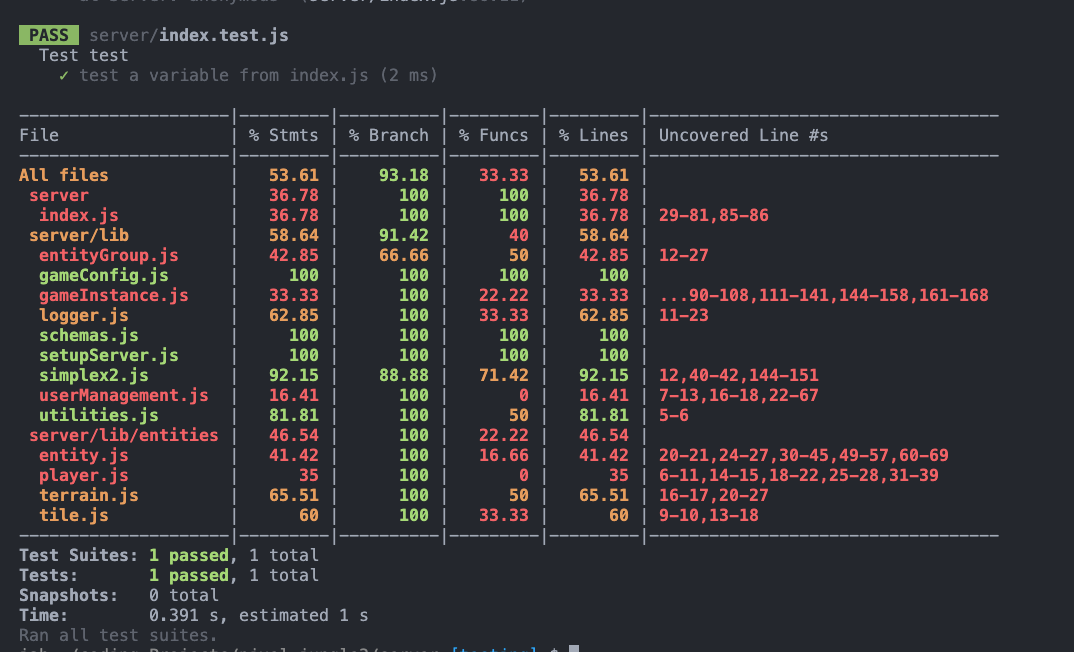The width and height of the screenshot is (1074, 652).
Task: Click the green PASS badge
Action: pyautogui.click(x=49, y=35)
